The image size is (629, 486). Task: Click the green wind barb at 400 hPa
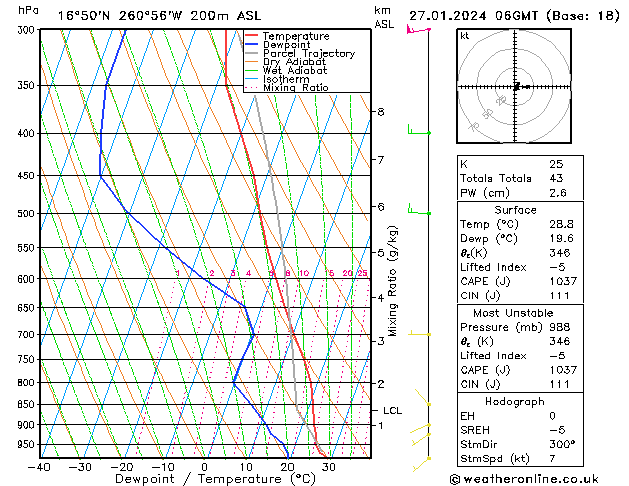click(x=419, y=130)
